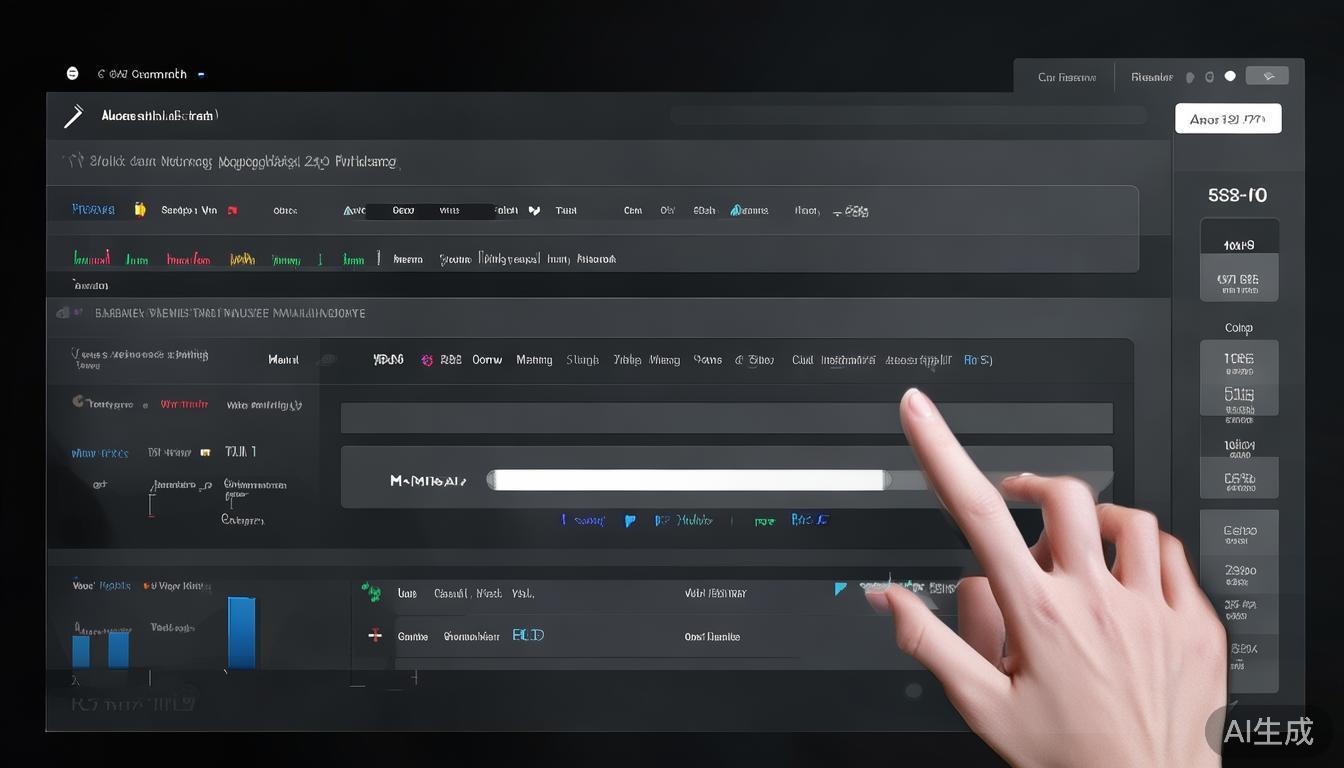Click the wide empty input field above the slider
The image size is (1344, 768).
click(726, 418)
